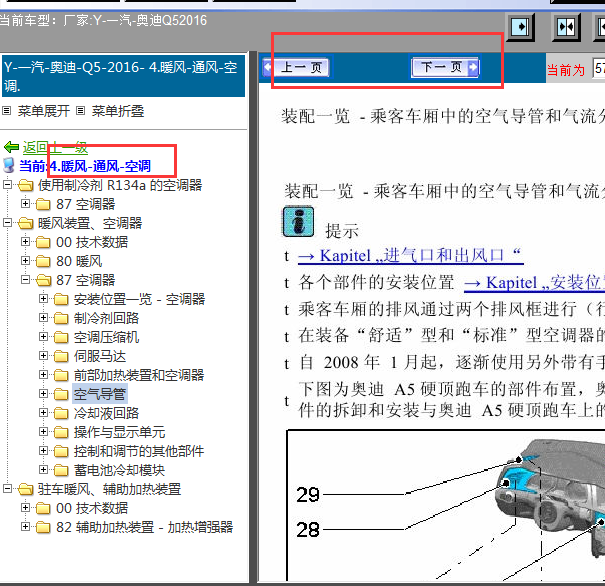Collapse 暖风装置、空调器 node
The image size is (605, 586).
pos(7,223)
